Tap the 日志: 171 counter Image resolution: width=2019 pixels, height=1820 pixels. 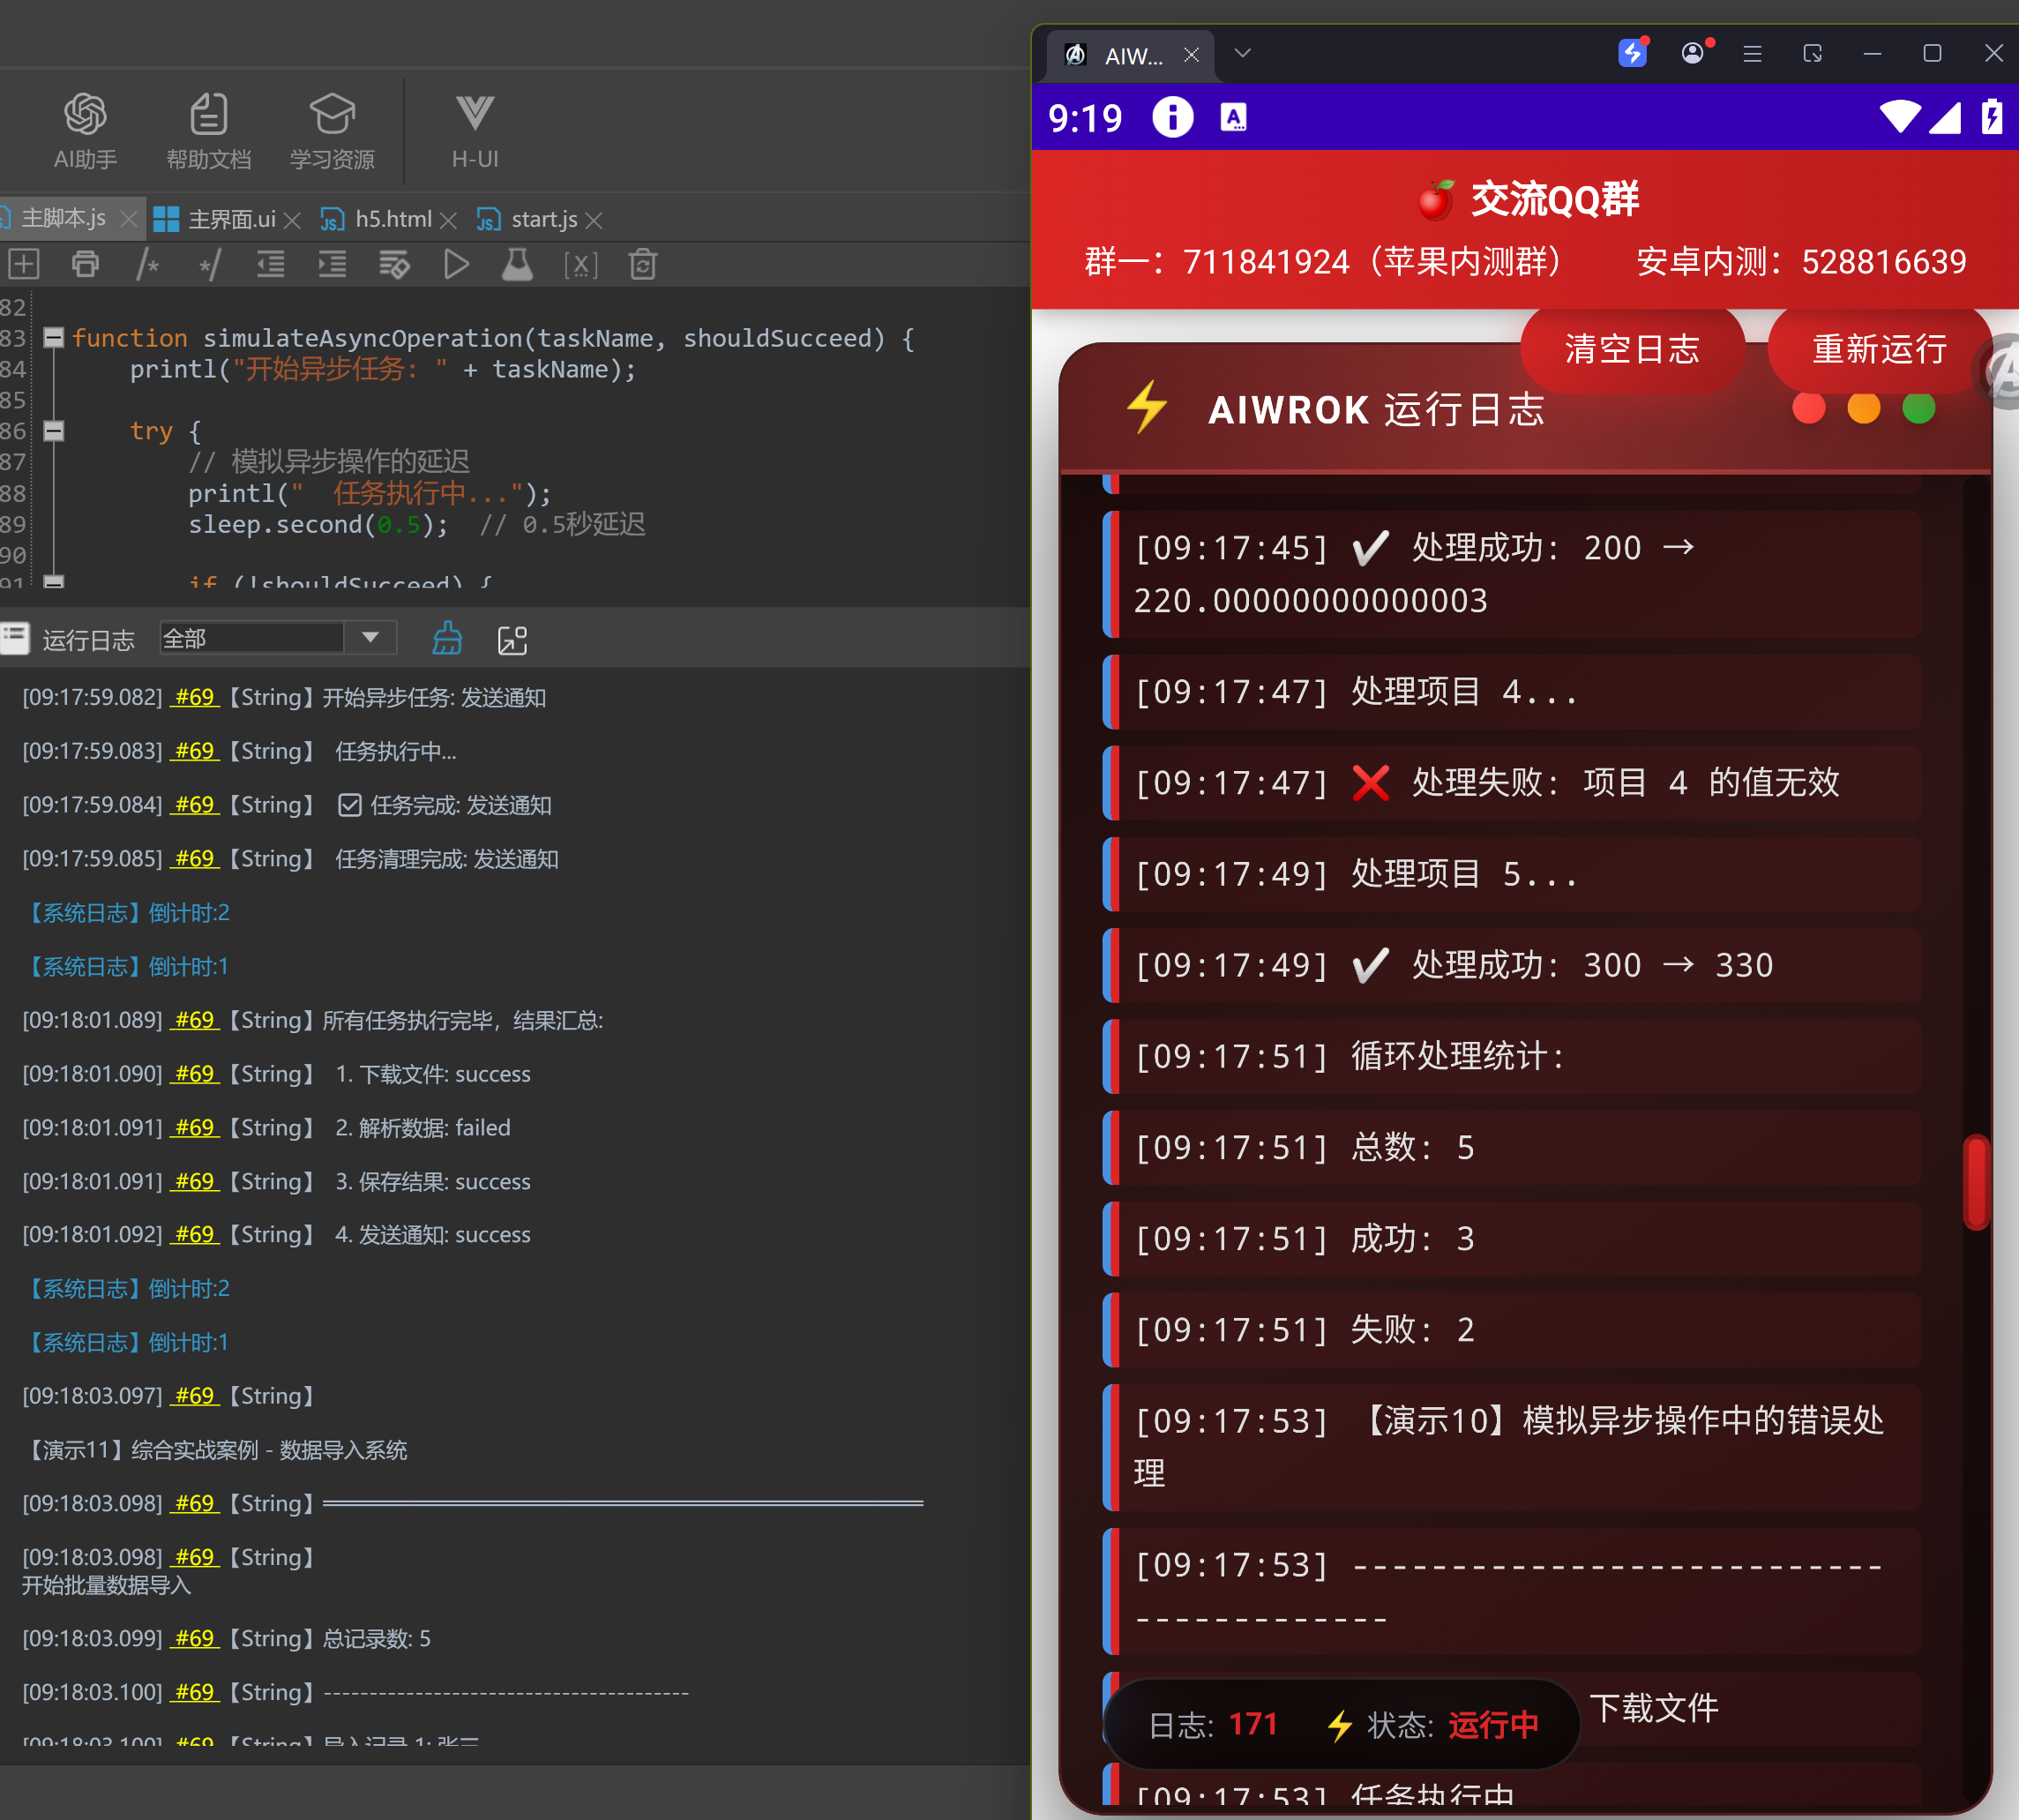(x=1213, y=1724)
